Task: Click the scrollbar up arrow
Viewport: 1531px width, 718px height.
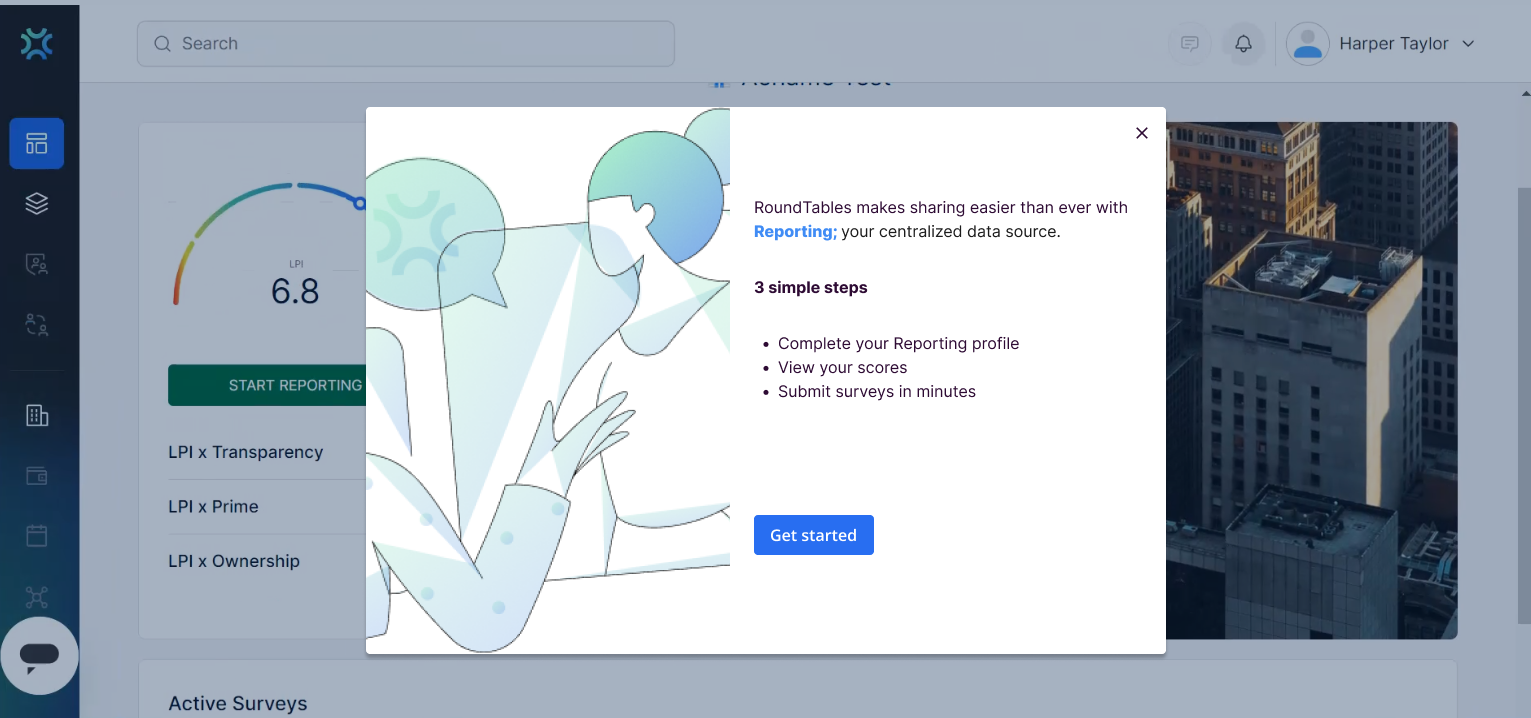Action: click(1524, 93)
